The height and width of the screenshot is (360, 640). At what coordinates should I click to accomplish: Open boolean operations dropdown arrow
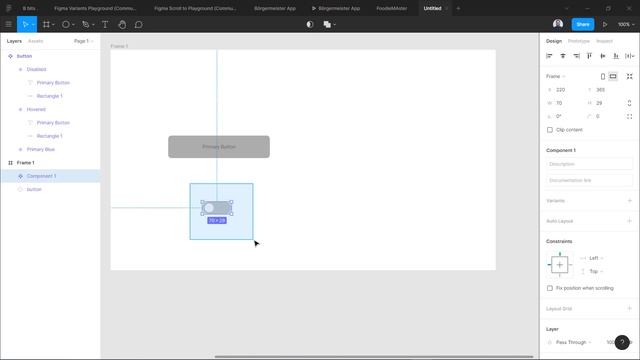point(335,25)
